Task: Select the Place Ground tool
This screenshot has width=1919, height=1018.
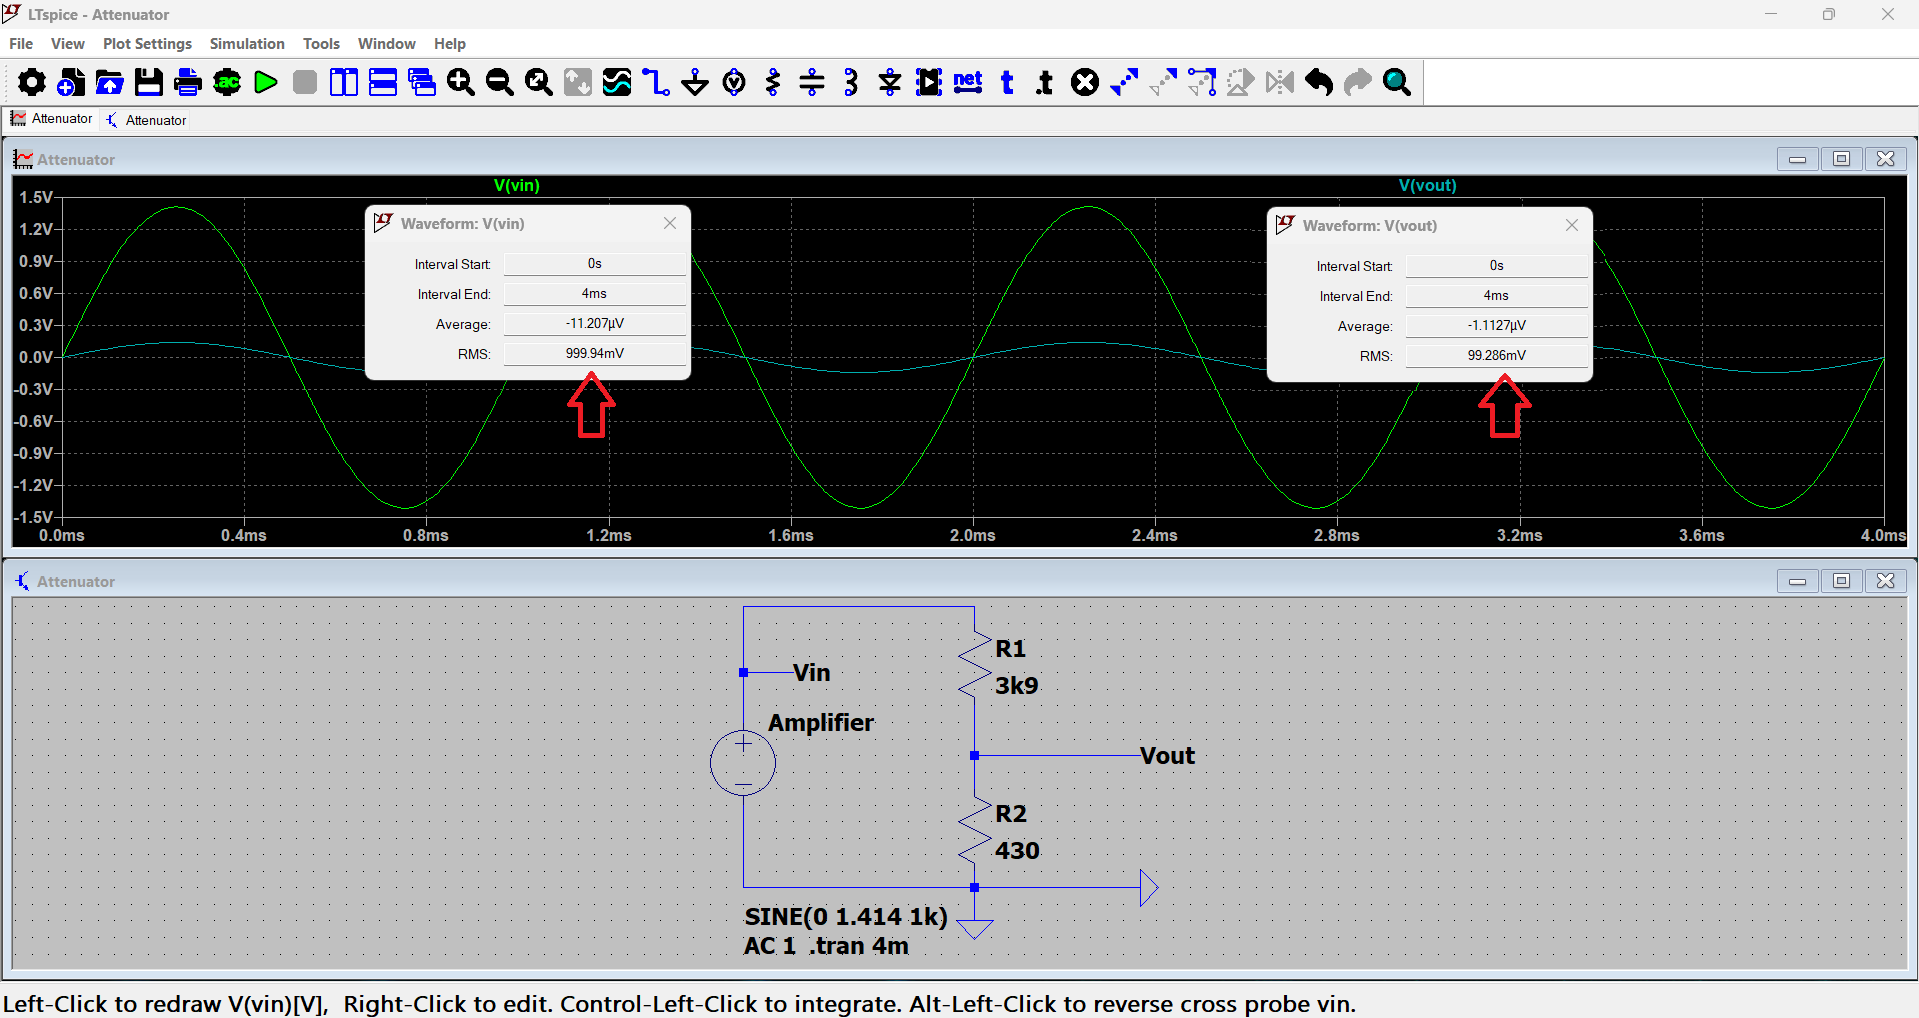Action: tap(695, 82)
